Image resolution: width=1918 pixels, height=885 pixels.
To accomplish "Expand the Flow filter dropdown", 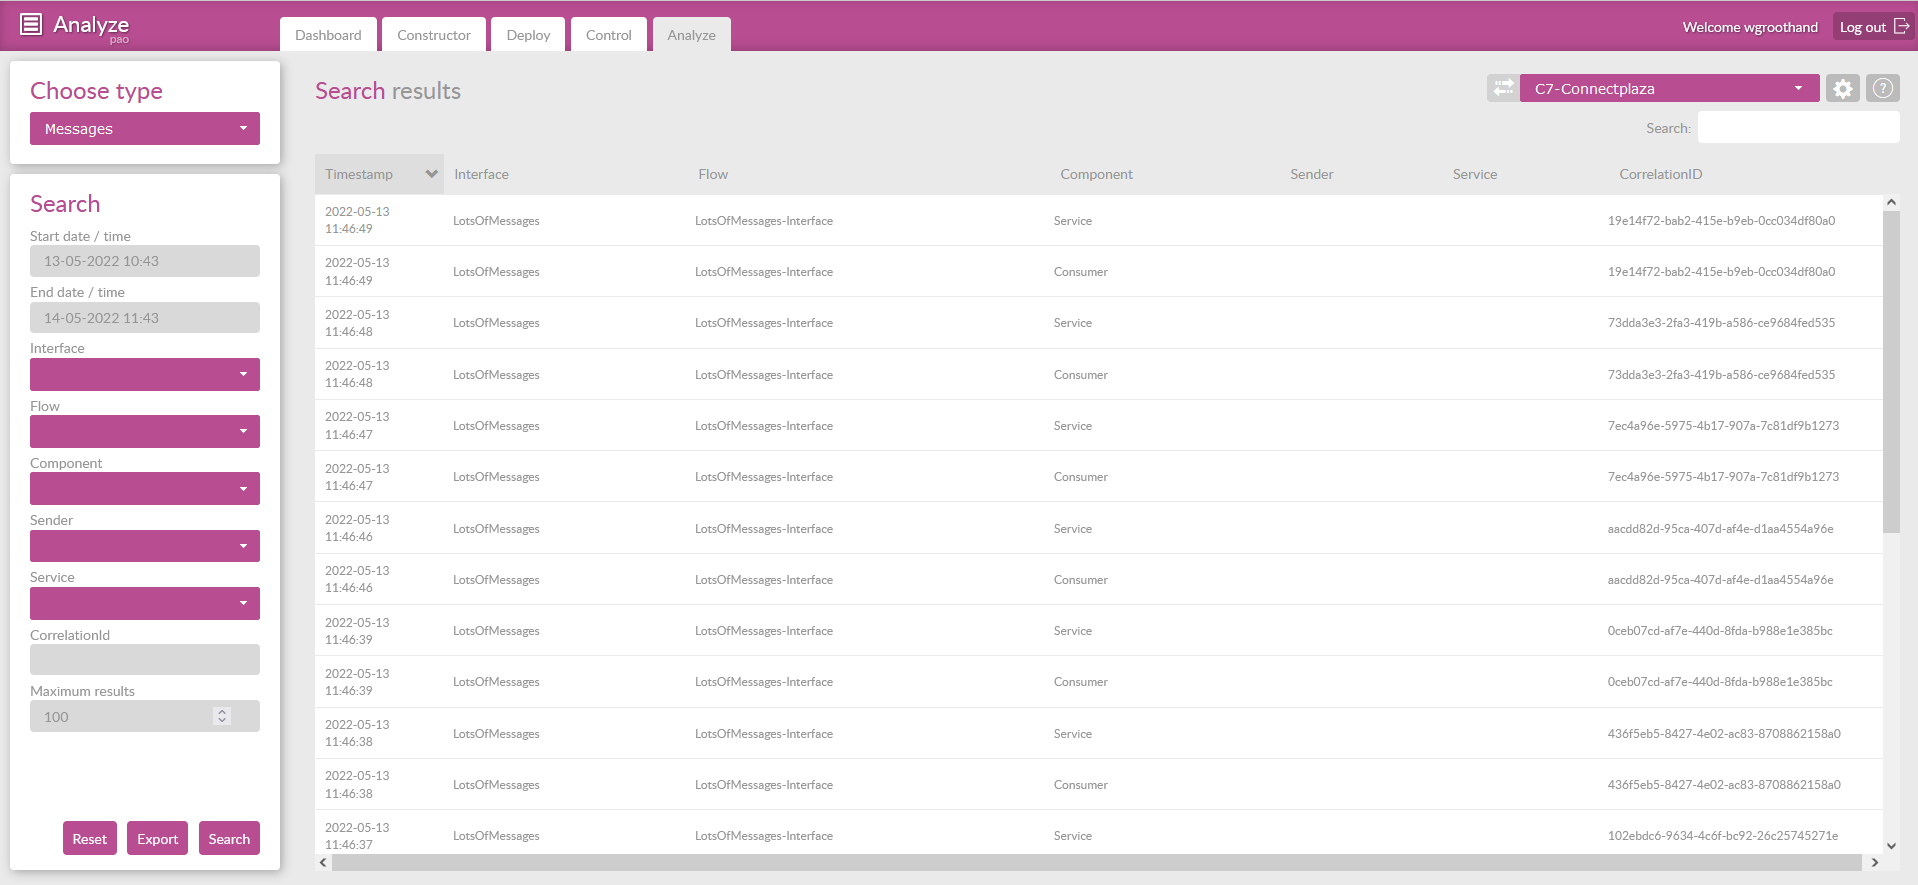I will pyautogui.click(x=145, y=432).
